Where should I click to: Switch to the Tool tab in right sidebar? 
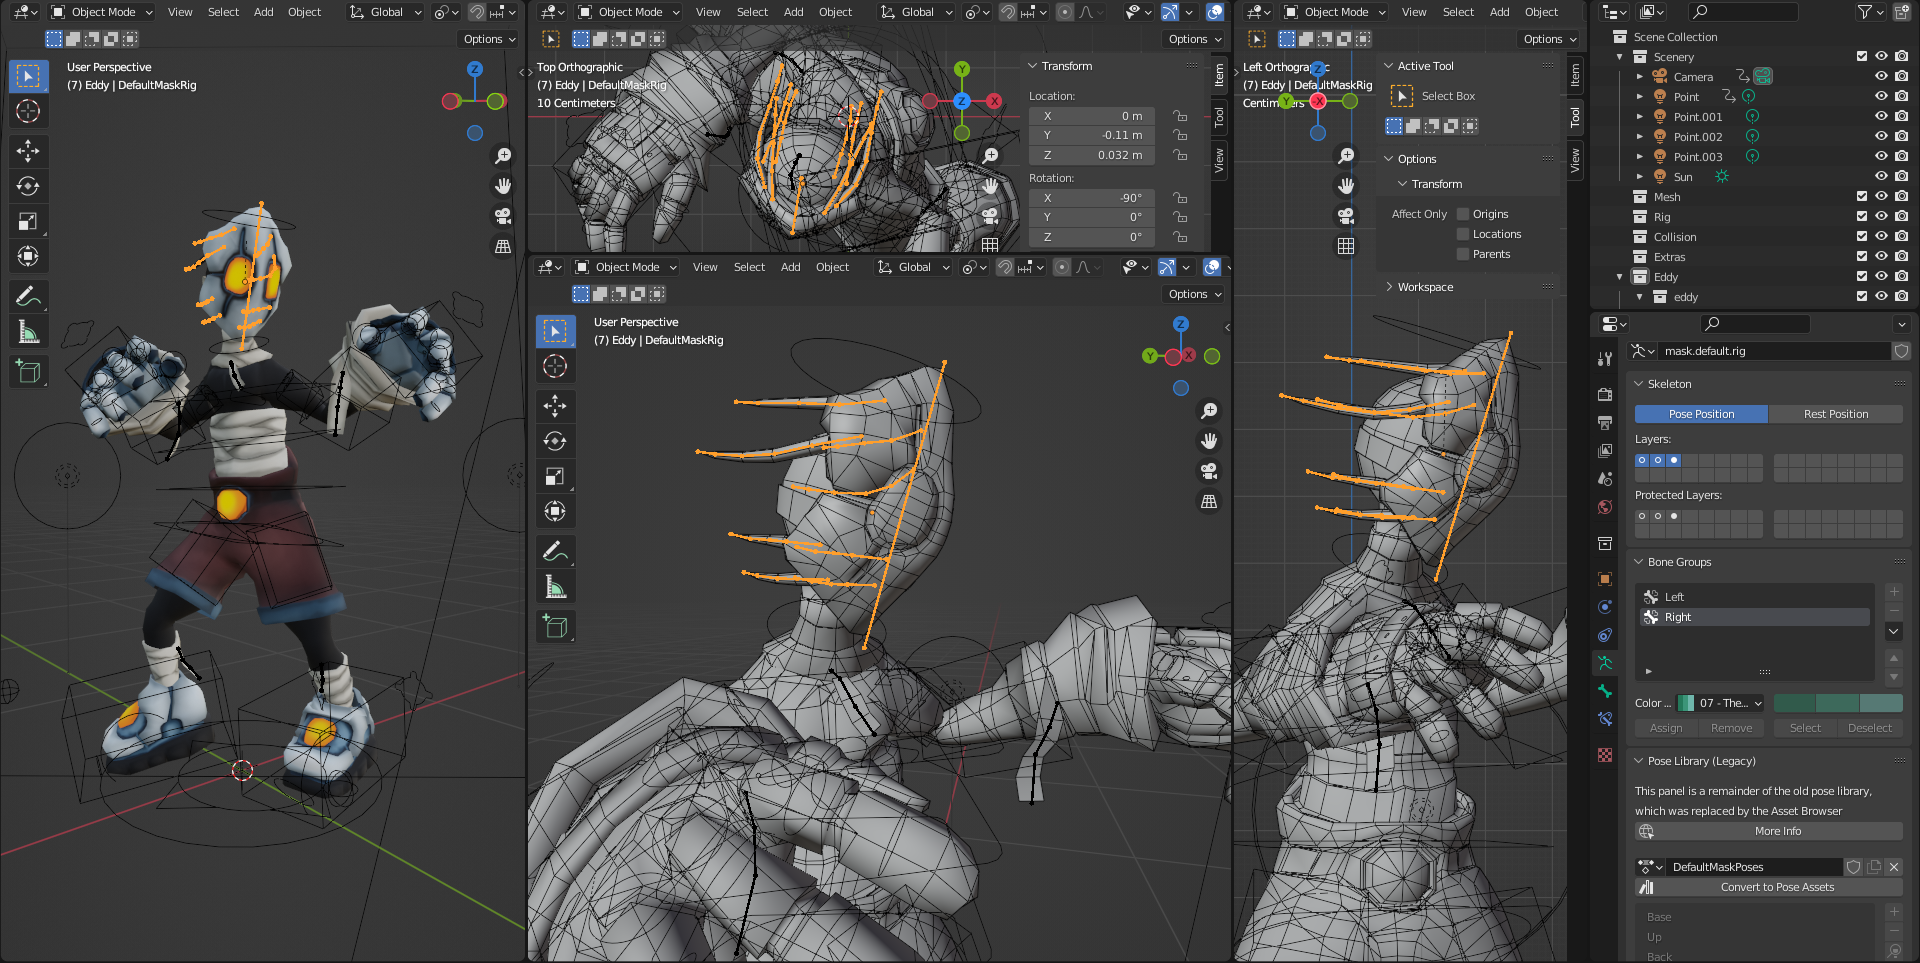[1575, 117]
